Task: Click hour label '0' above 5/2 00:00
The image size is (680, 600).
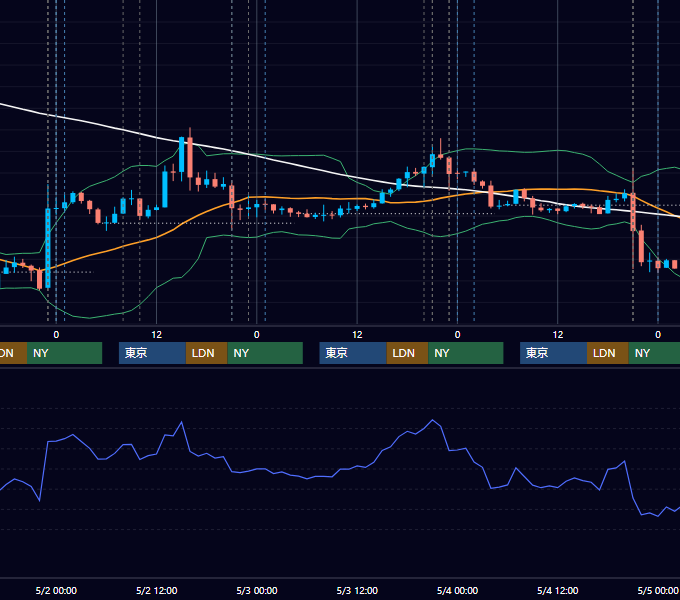Action: [x=56, y=335]
